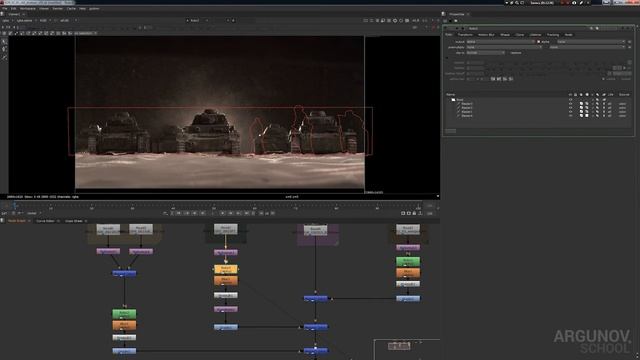Screen dimensions: 640x360
Task: Switch to the Node properties tab
Action: (x=569, y=35)
